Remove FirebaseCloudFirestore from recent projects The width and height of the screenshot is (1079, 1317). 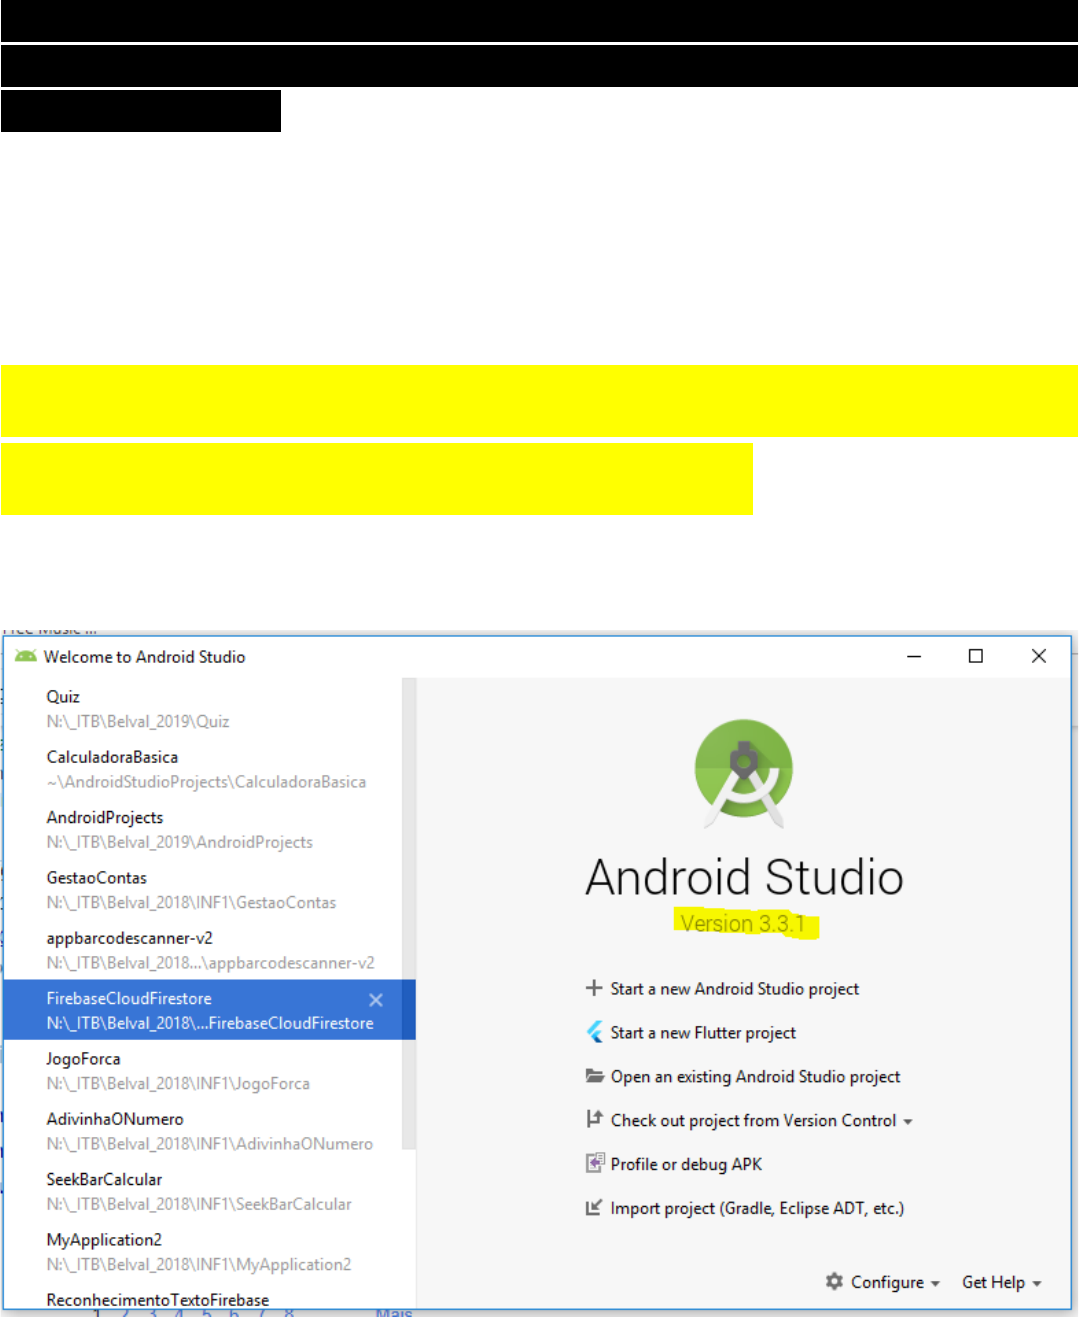[x=376, y=1000]
